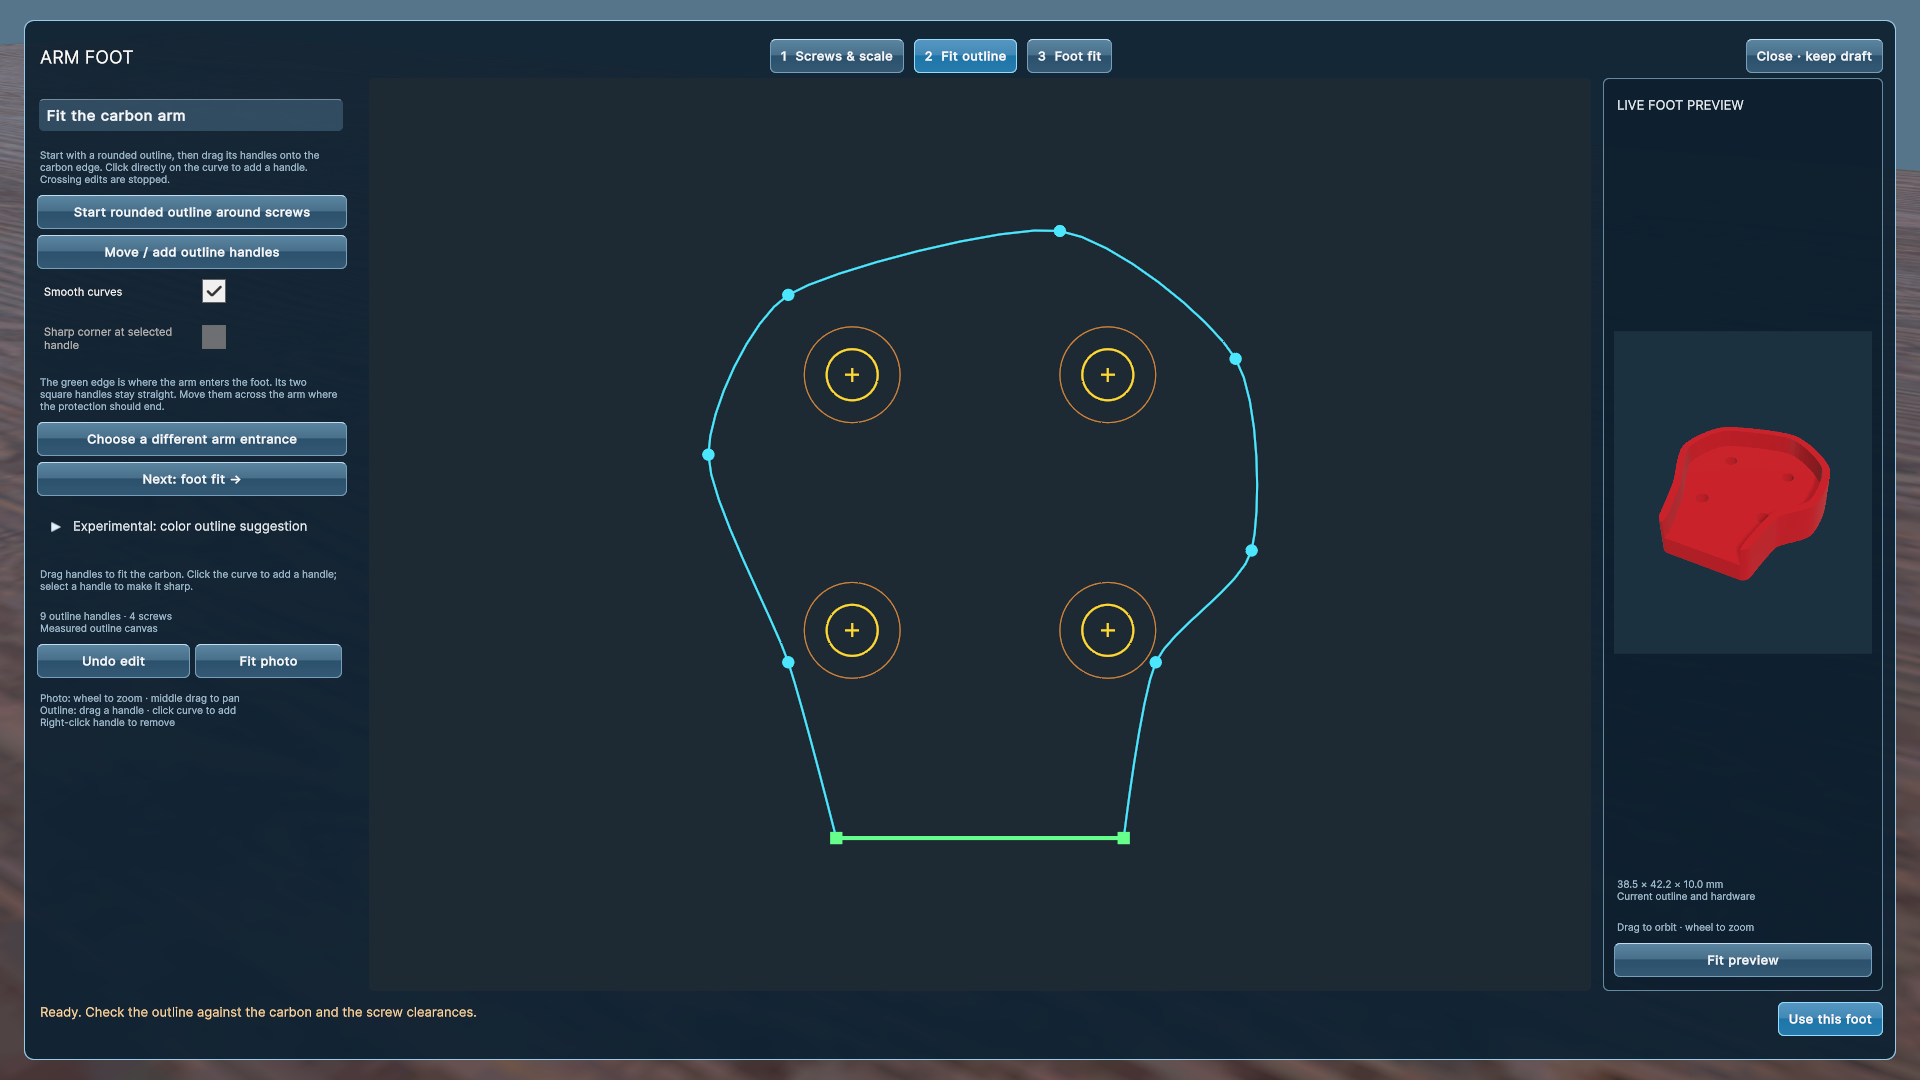
Task: Select the bottom-left screw marker
Action: 852,631
